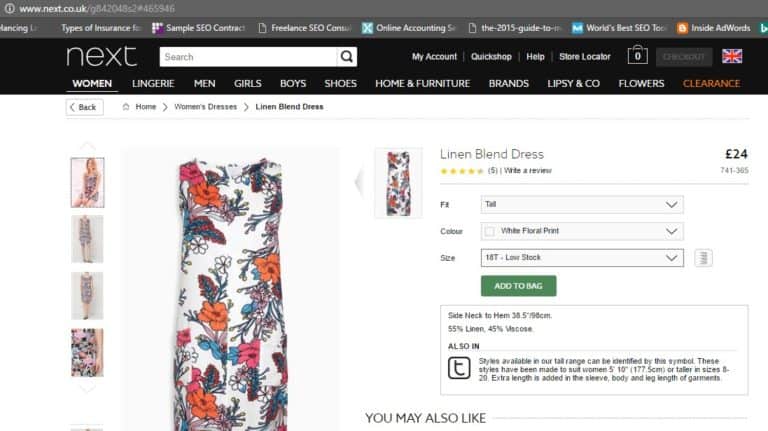768x431 pixels.
Task: Open Inside AdWords bookmark
Action: pyautogui.click(x=714, y=28)
